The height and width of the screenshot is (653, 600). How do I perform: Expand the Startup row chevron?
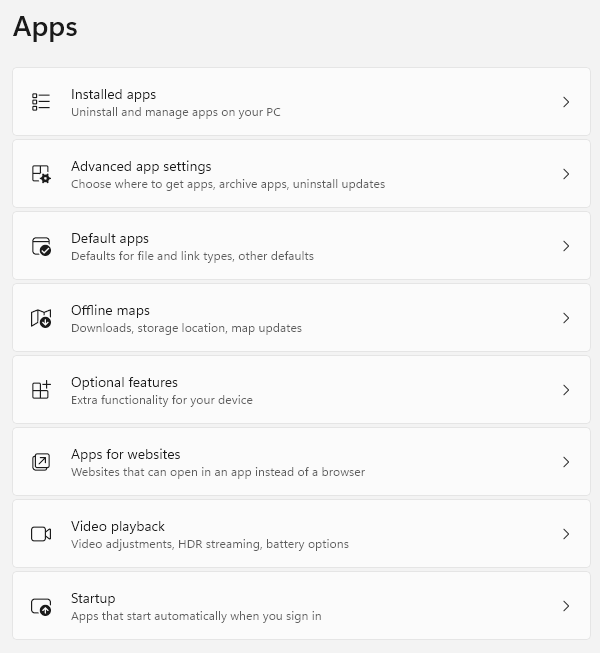point(566,606)
